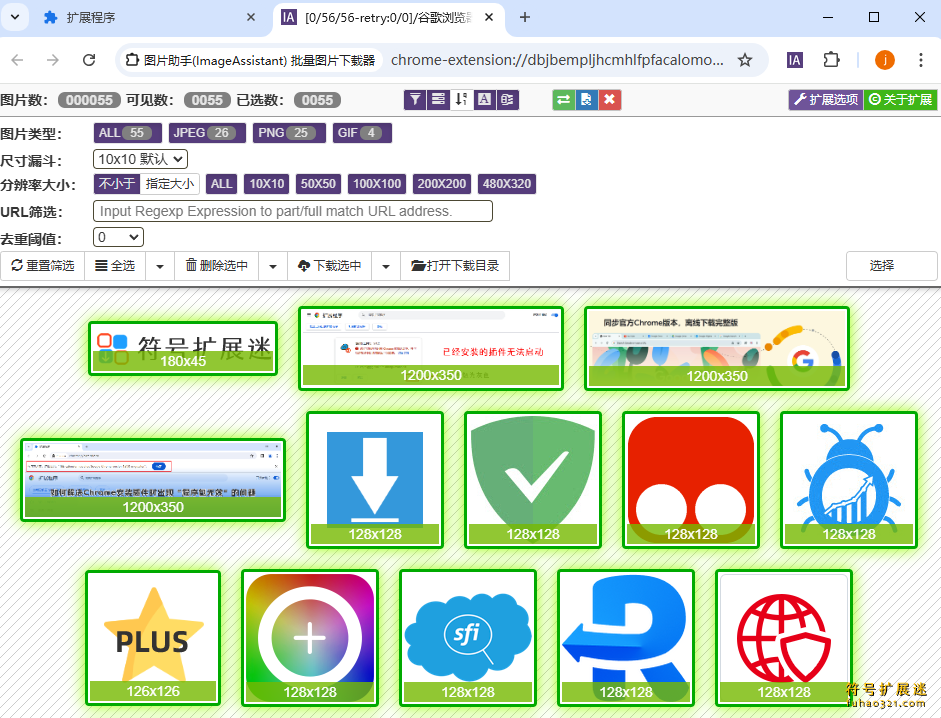
Task: Select the blue R arrow thumbnail
Action: point(625,638)
